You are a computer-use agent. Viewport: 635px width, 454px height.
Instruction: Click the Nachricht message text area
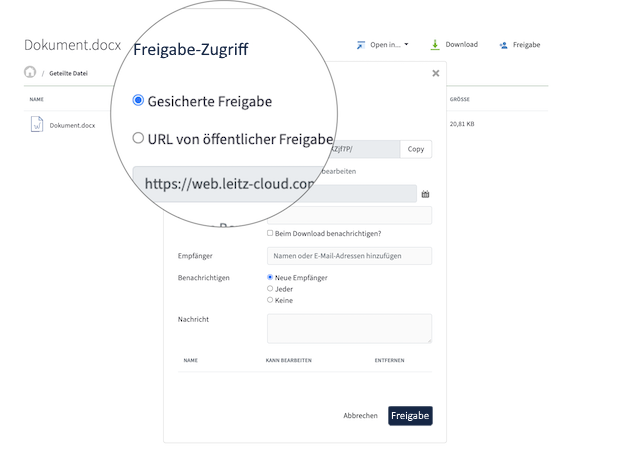[349, 328]
